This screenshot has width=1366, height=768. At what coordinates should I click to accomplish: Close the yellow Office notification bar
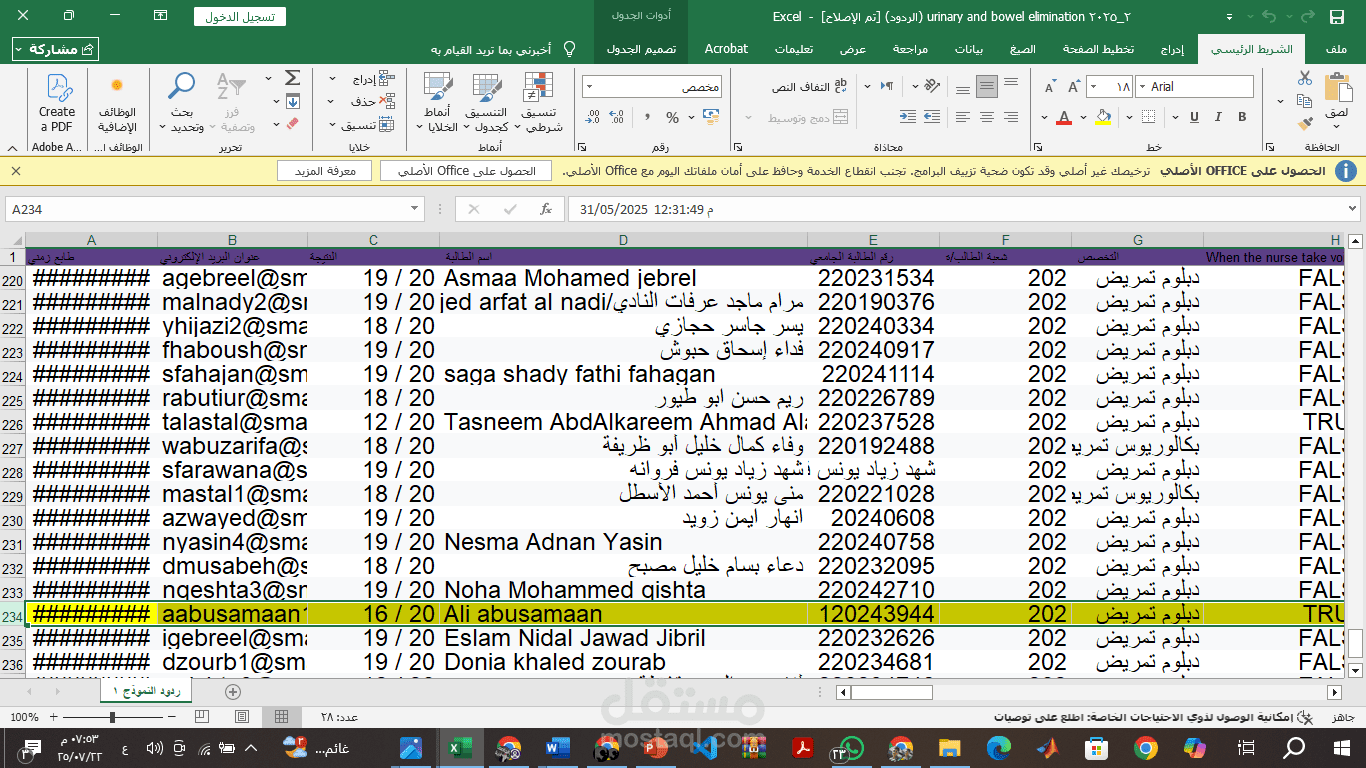pos(16,171)
